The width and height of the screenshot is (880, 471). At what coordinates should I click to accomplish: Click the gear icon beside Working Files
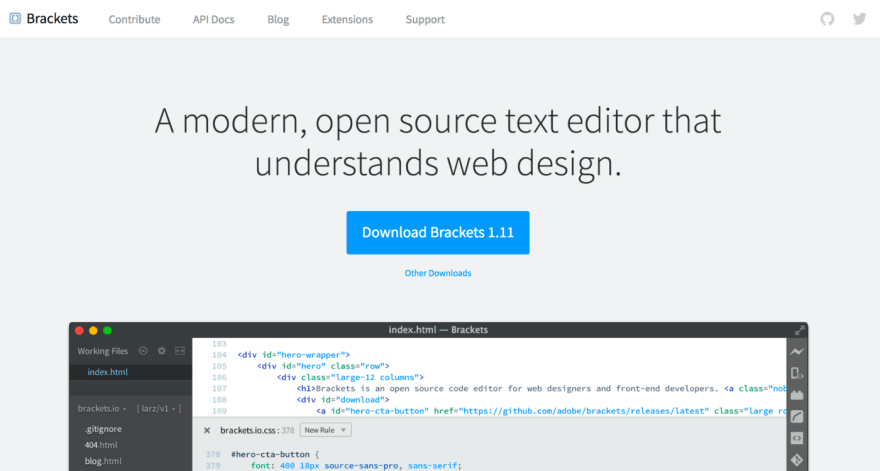tap(162, 351)
